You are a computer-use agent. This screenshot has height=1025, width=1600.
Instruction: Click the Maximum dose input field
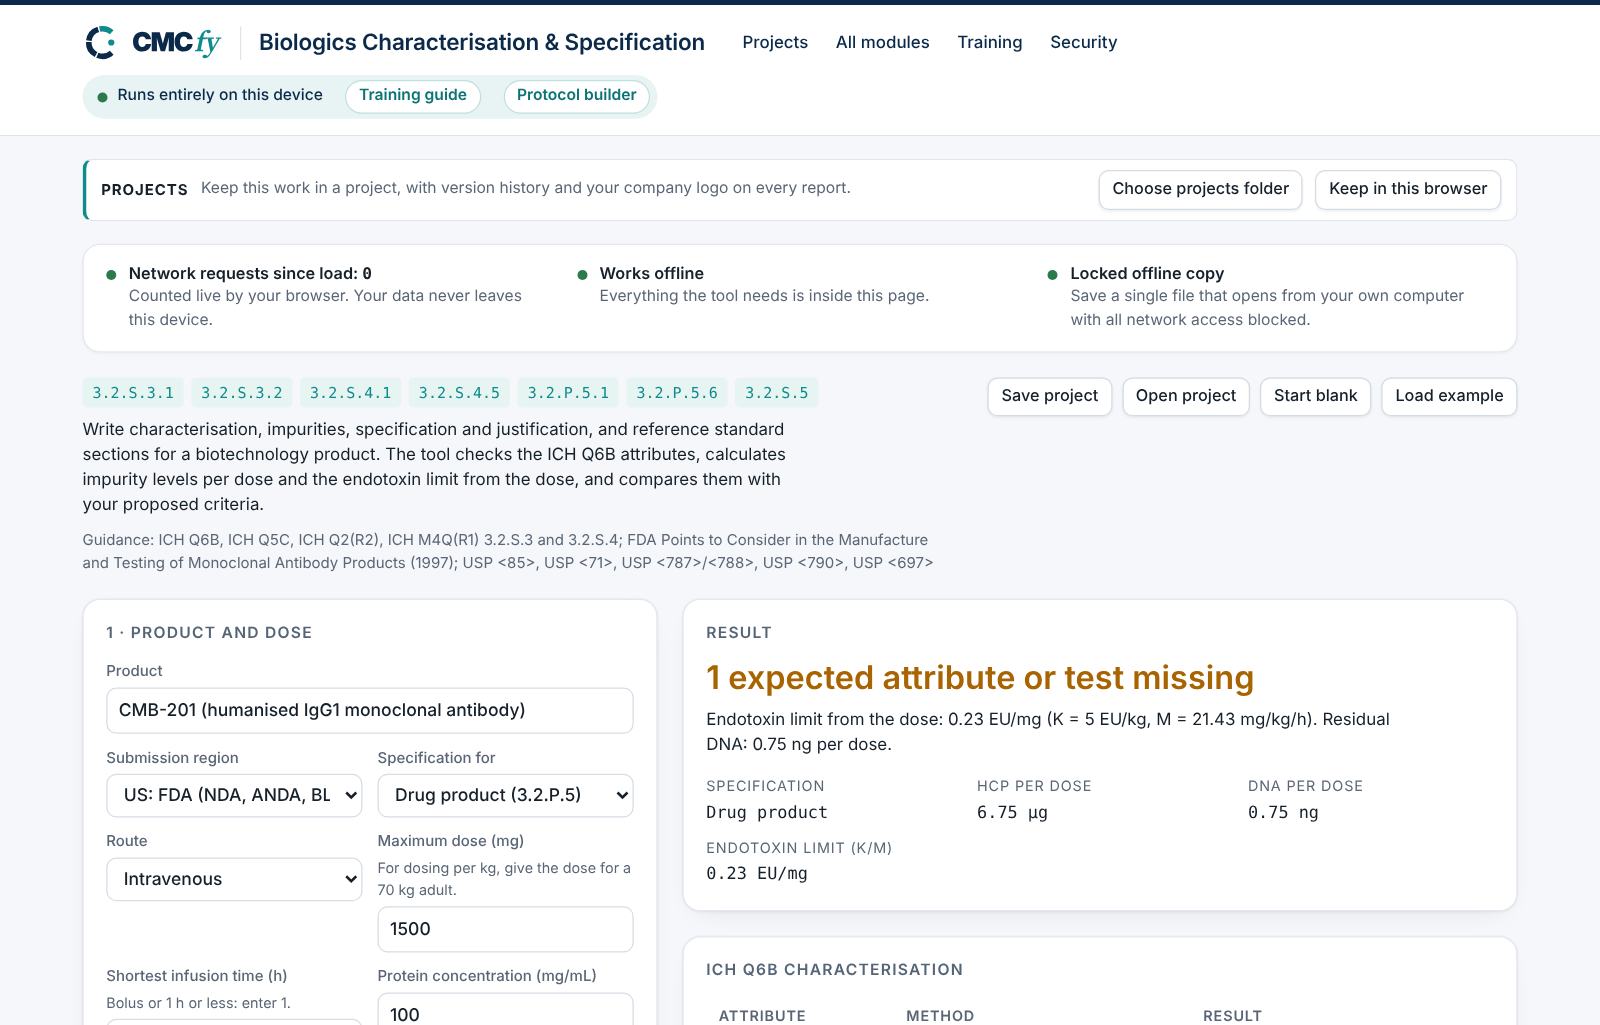pyautogui.click(x=505, y=930)
